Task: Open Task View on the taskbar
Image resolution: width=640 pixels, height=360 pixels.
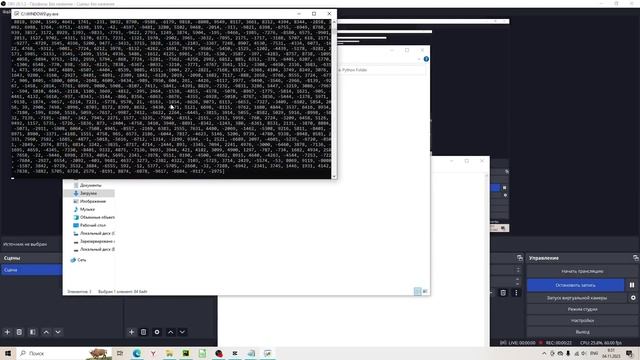Action: [x=120, y=353]
